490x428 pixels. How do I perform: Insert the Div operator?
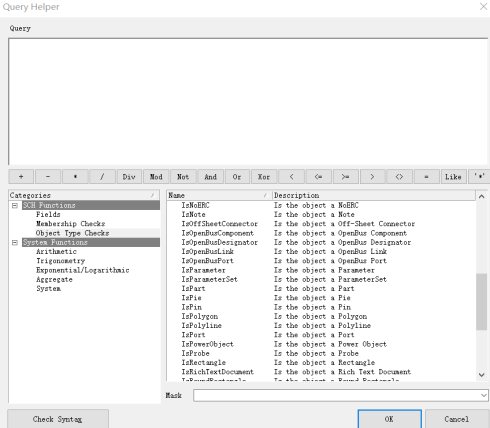tap(129, 177)
